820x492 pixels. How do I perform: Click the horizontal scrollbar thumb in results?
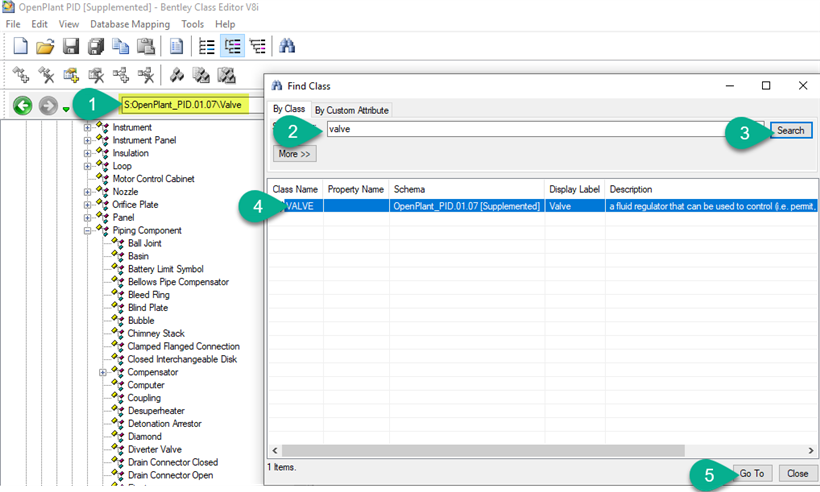point(483,450)
